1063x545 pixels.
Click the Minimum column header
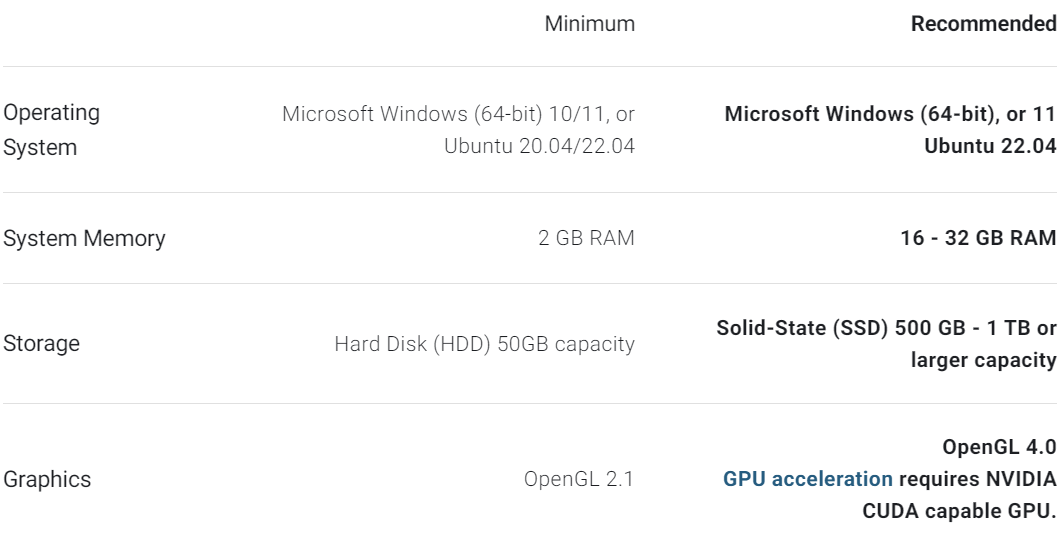coord(590,24)
